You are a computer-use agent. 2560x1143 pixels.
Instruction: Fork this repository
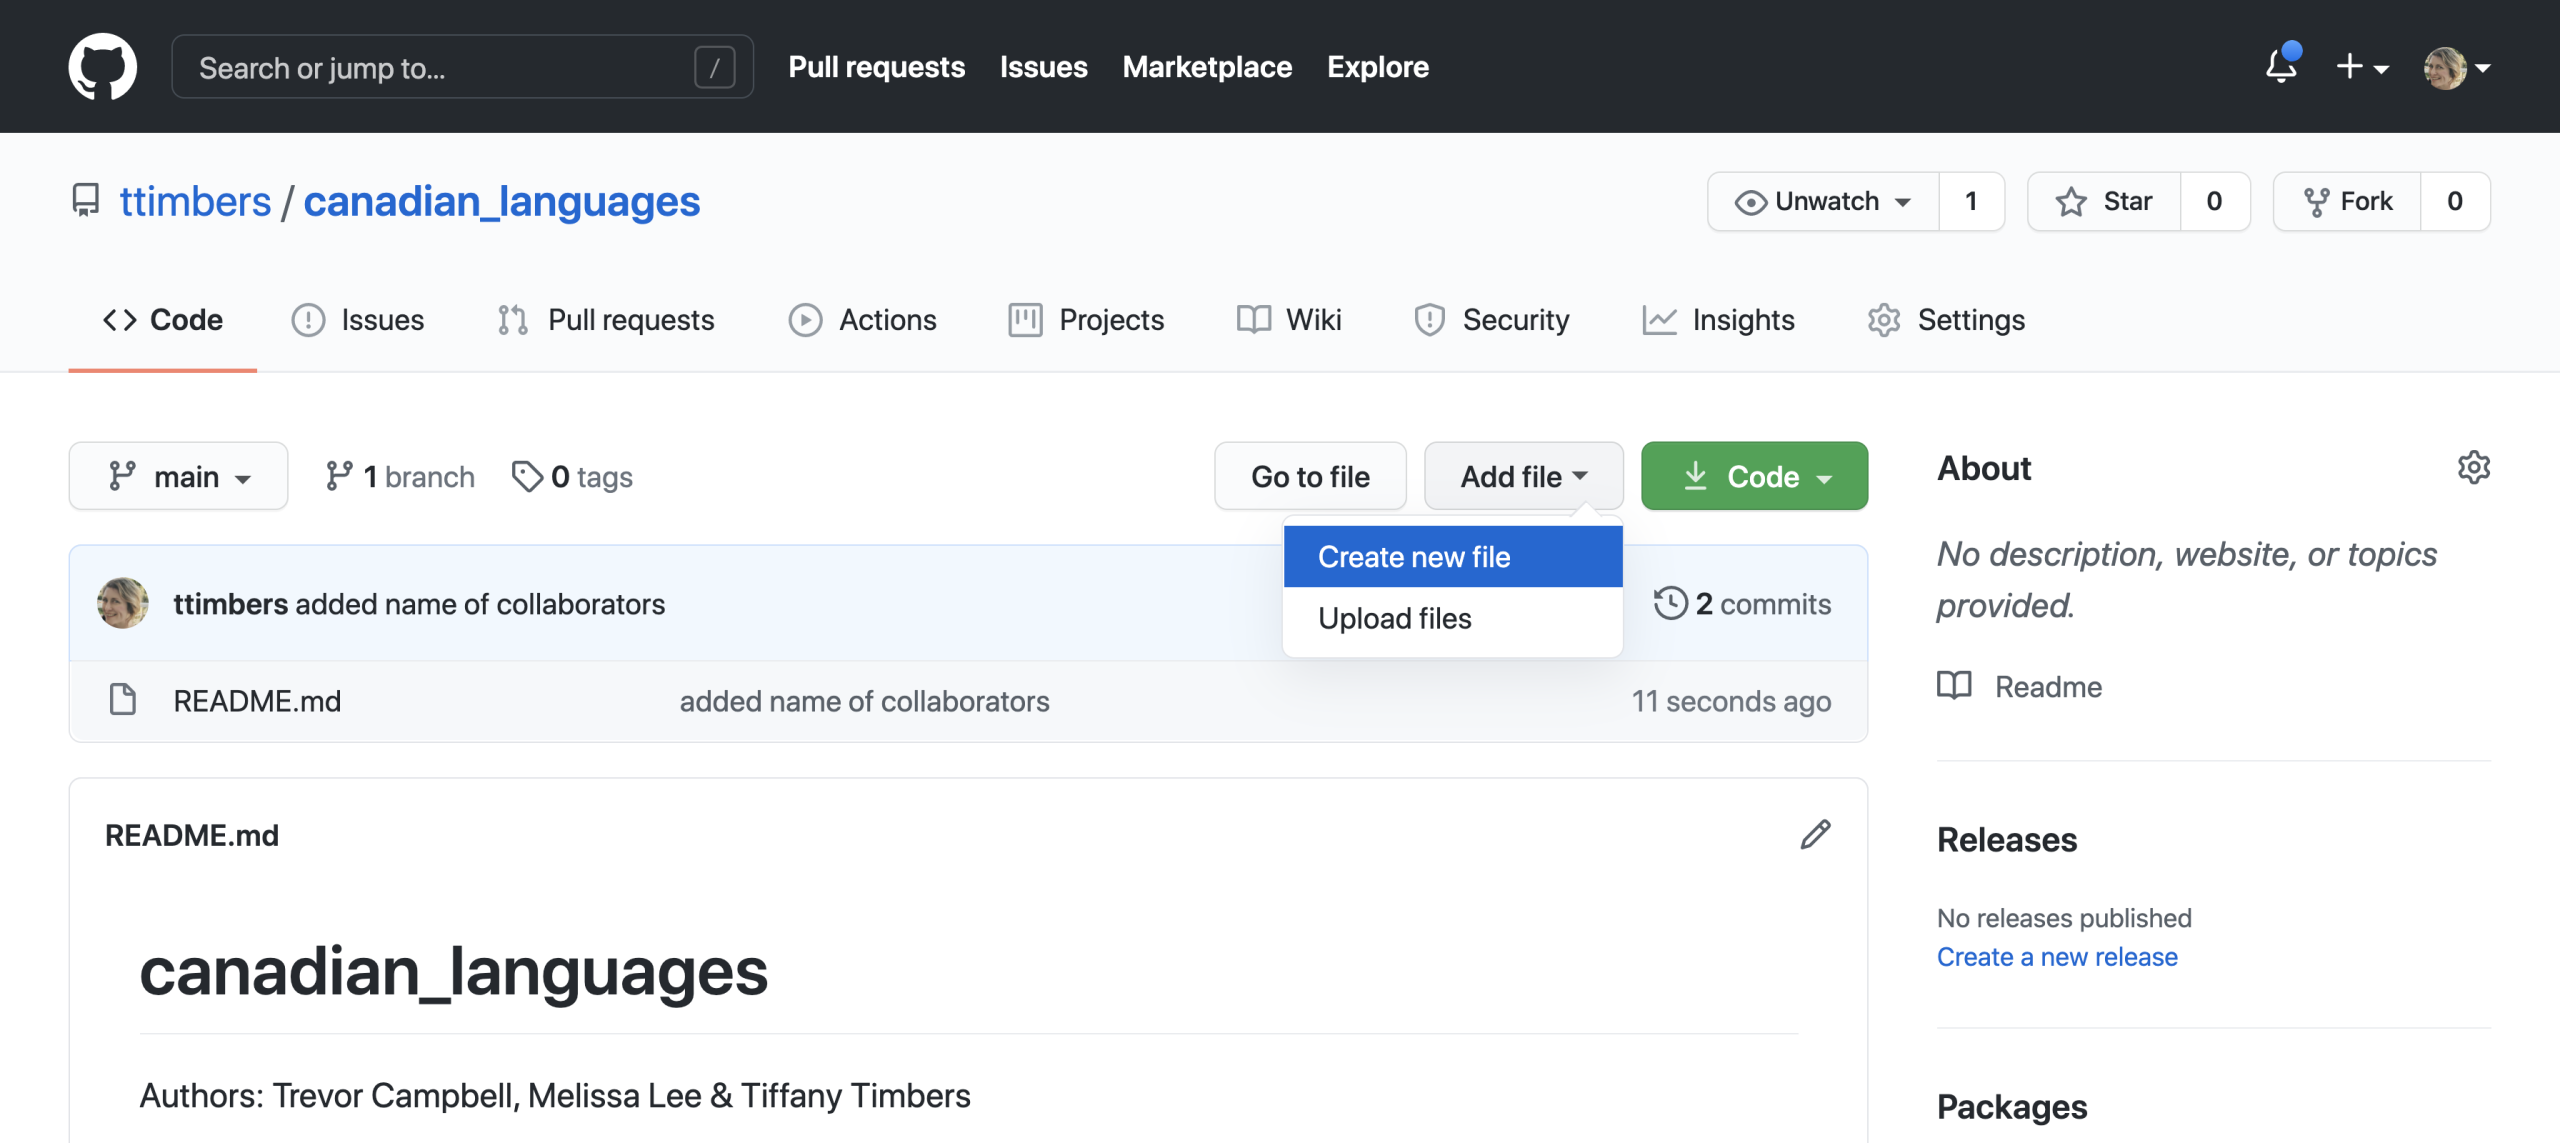(x=2347, y=201)
